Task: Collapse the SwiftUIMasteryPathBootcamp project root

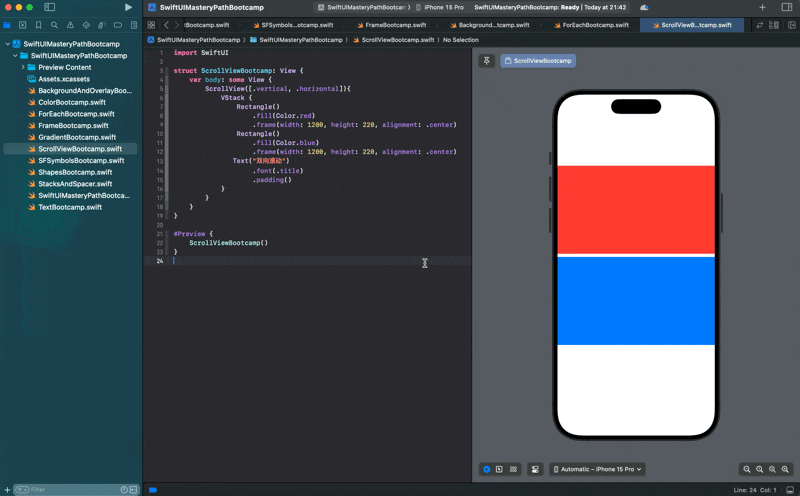Action: pos(8,44)
